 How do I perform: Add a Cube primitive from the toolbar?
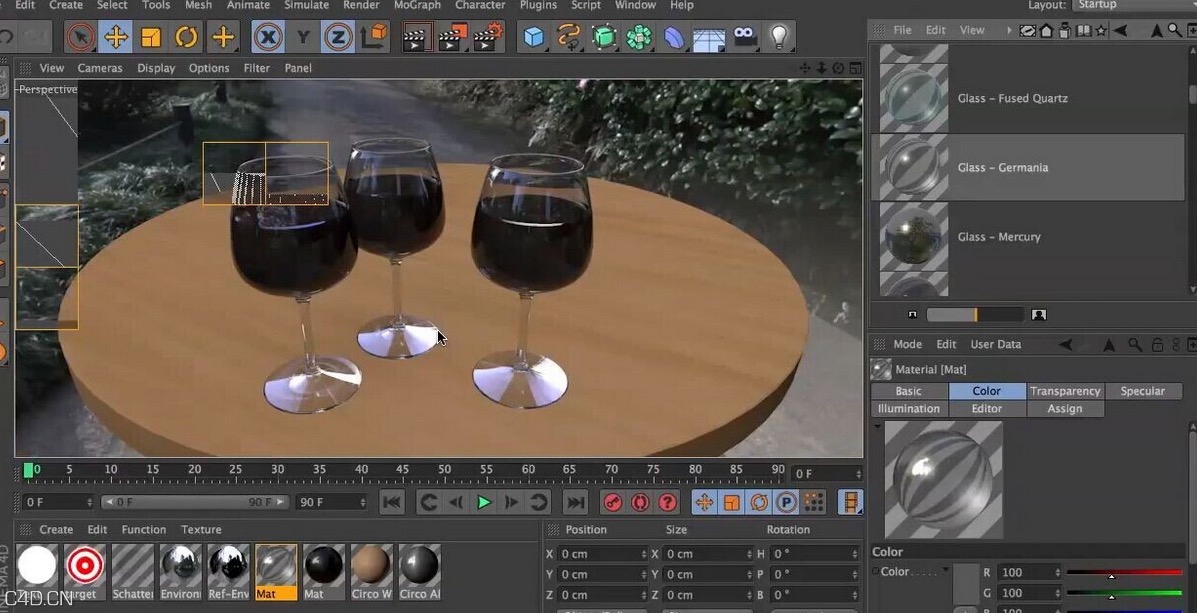click(533, 37)
